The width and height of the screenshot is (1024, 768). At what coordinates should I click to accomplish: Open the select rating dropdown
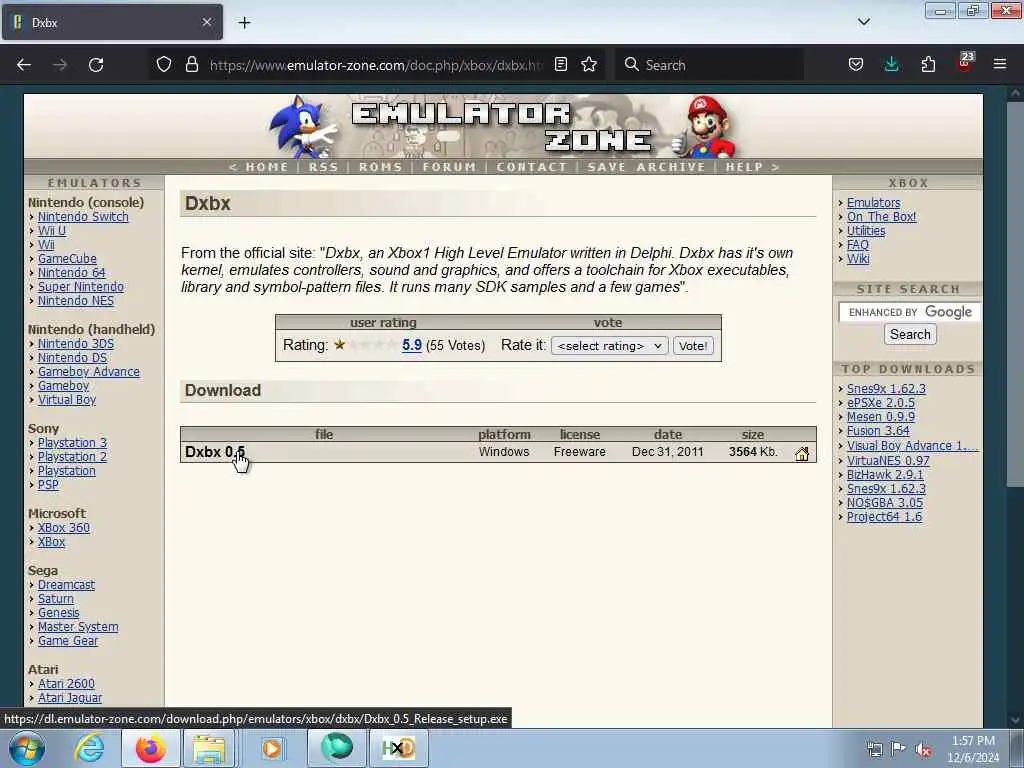609,346
